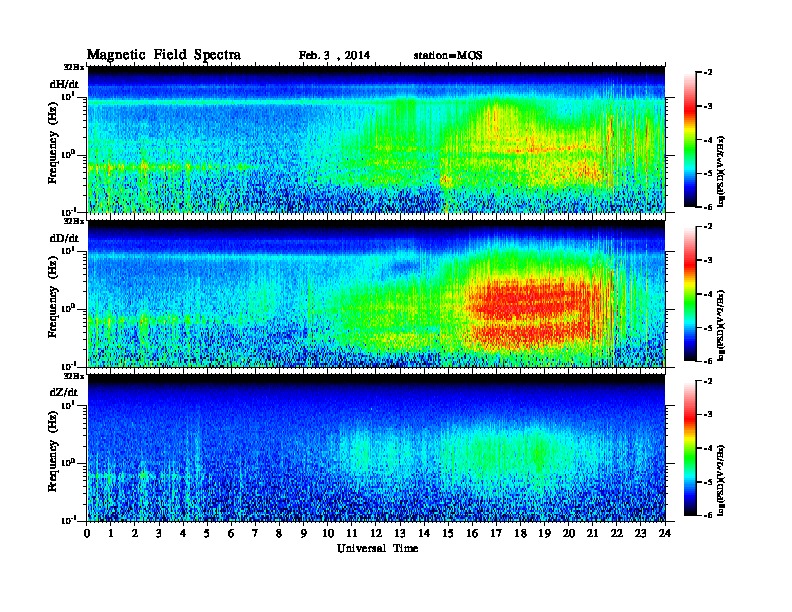Click hour 20 tick label on Universal Time axis
This screenshot has width=792, height=612.
tap(569, 534)
